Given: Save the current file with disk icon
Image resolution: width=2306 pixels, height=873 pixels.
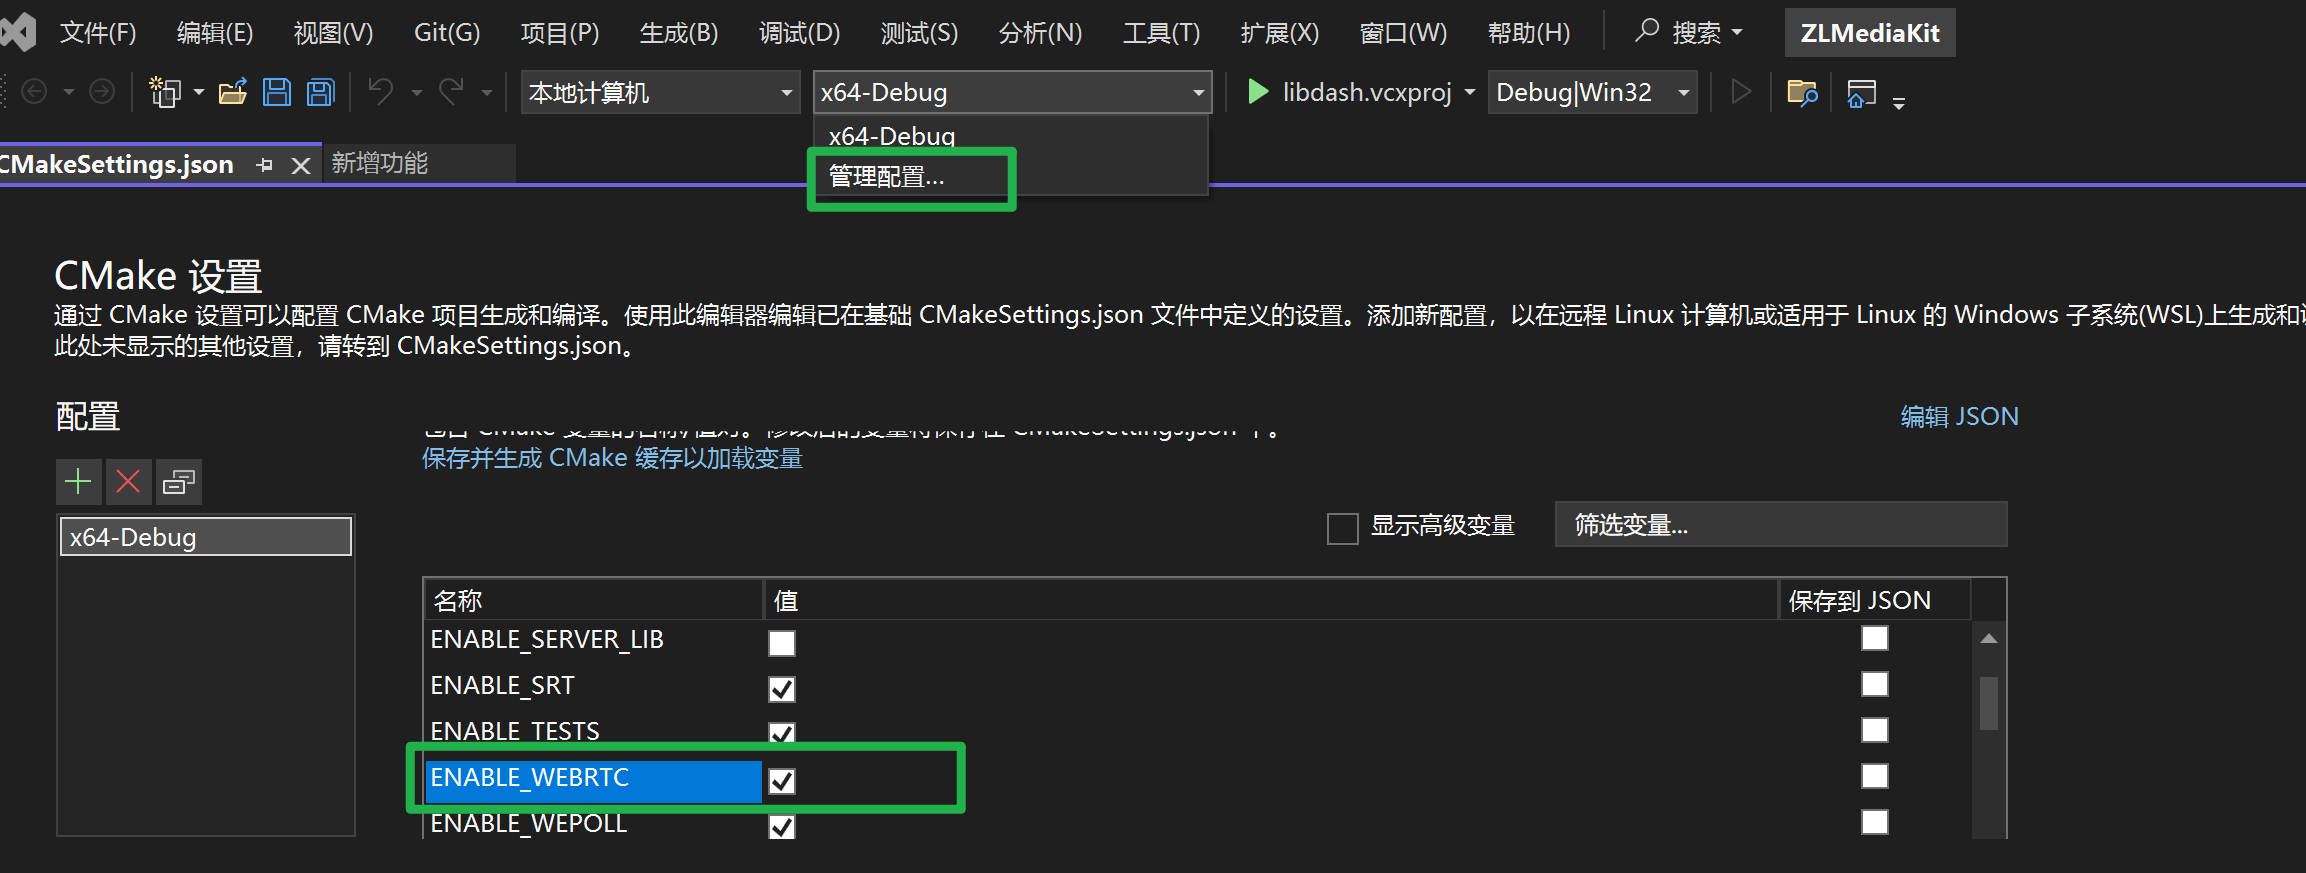Looking at the screenshot, I should click(276, 92).
